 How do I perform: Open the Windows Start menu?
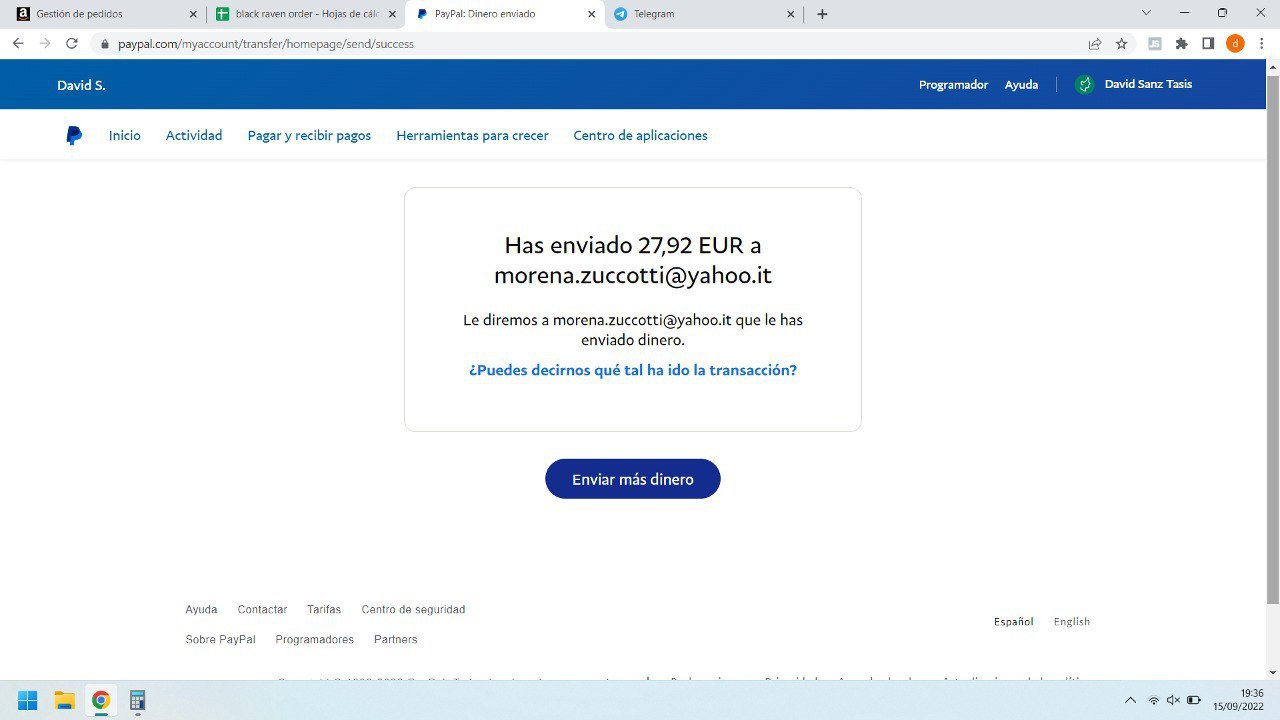click(x=27, y=700)
